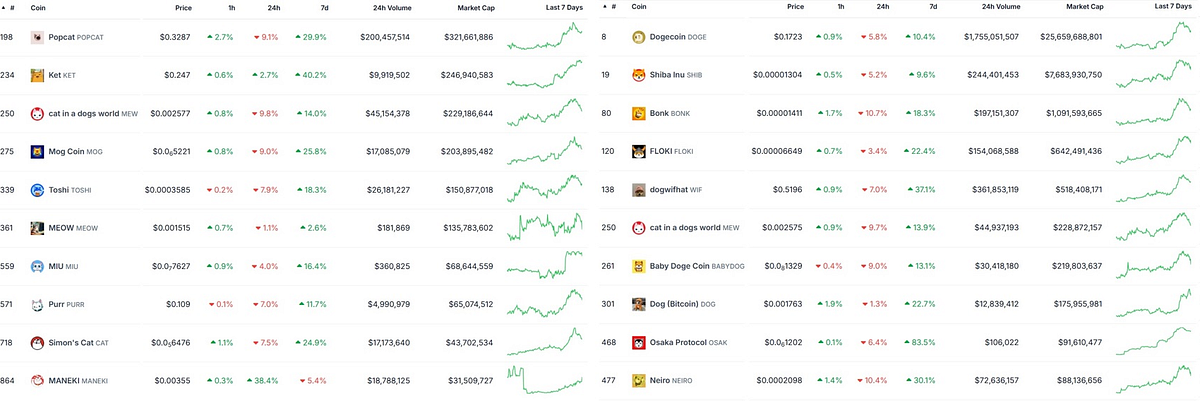Open the Dogecoin logo icon
The width and height of the screenshot is (1200, 401).
639,37
